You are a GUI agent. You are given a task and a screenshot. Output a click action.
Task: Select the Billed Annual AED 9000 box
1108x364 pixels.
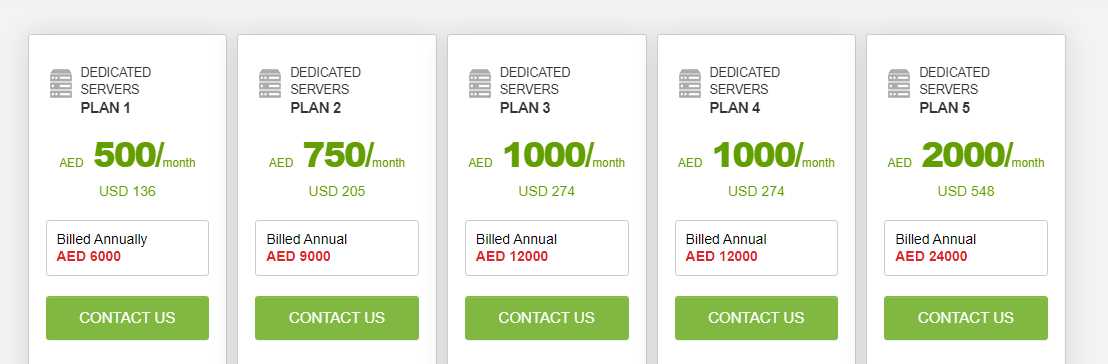point(337,248)
